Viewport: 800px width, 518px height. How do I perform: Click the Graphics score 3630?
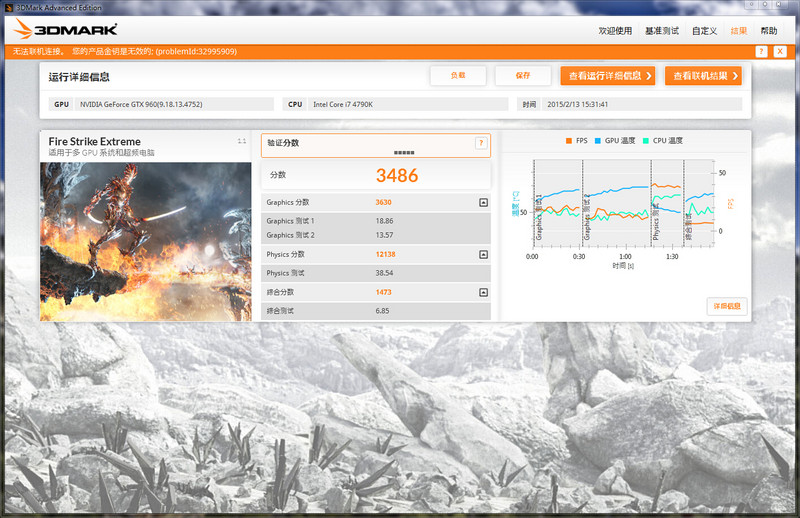(x=383, y=203)
